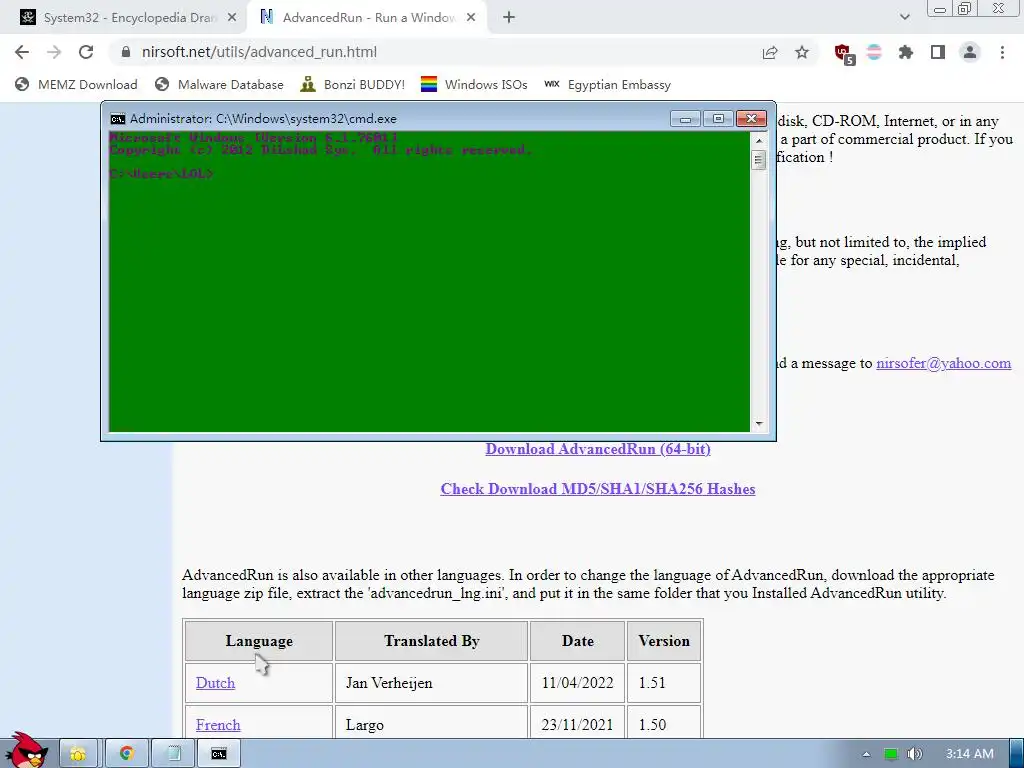The image size is (1024, 768).
Task: Open the volume speaker tray icon
Action: [x=915, y=754]
